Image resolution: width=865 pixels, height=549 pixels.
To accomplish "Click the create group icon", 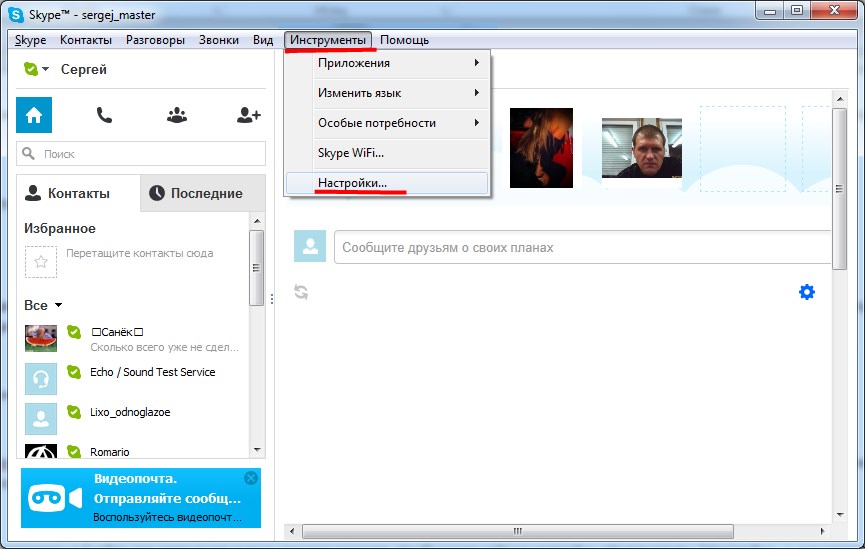I will pos(177,115).
